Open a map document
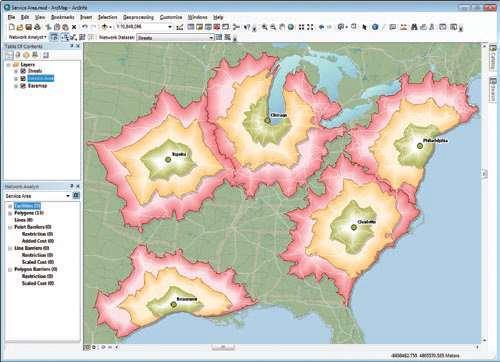500x362 pixels. (x=20, y=27)
